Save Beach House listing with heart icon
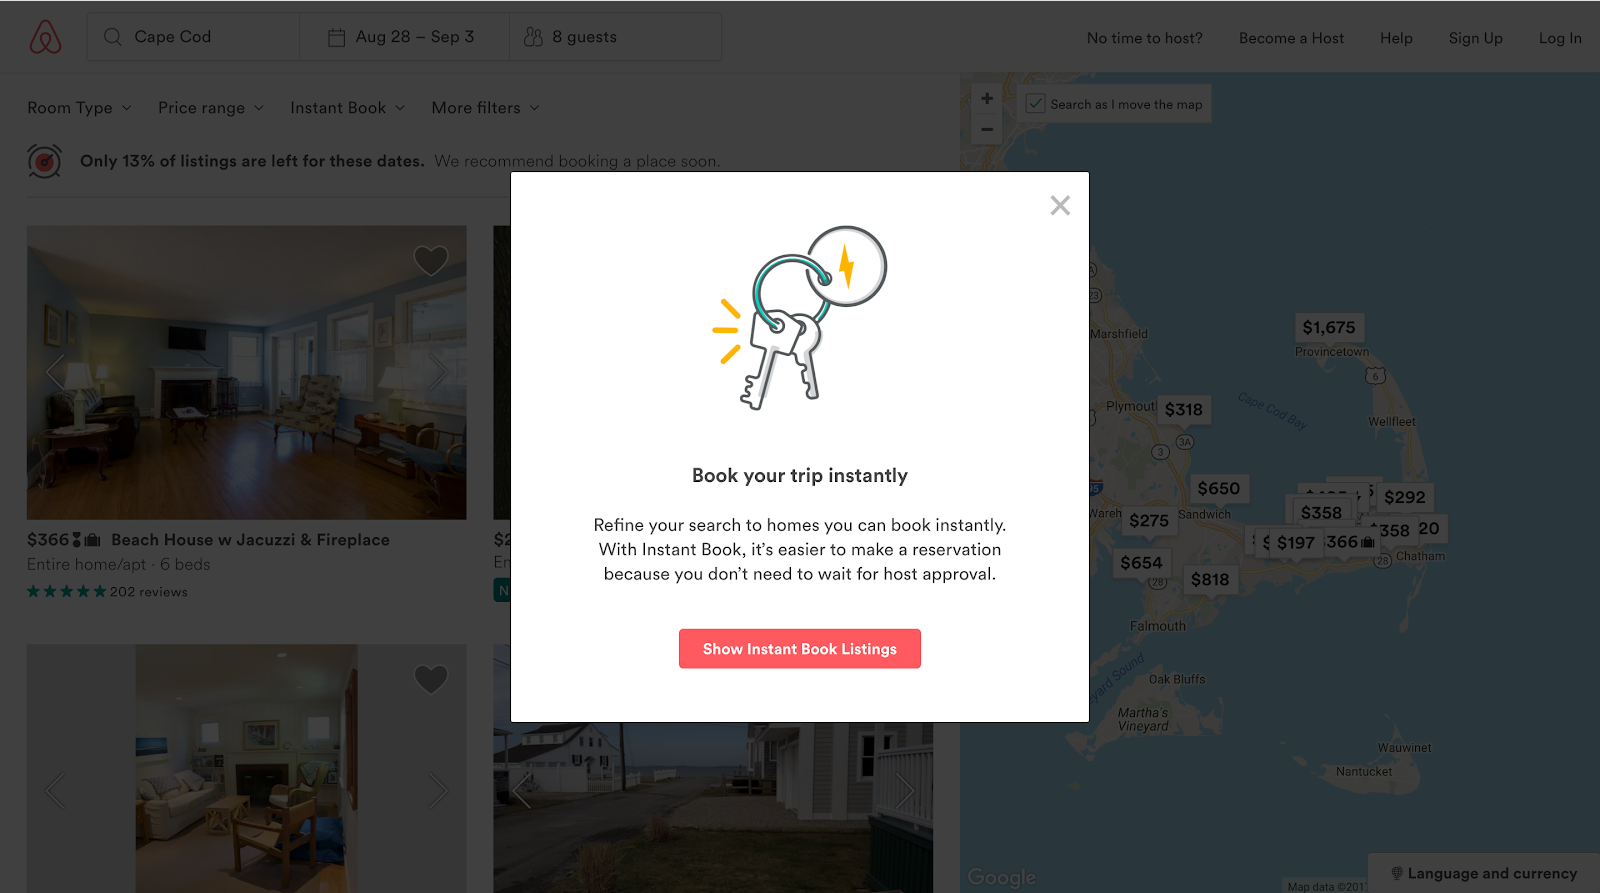 [x=431, y=261]
